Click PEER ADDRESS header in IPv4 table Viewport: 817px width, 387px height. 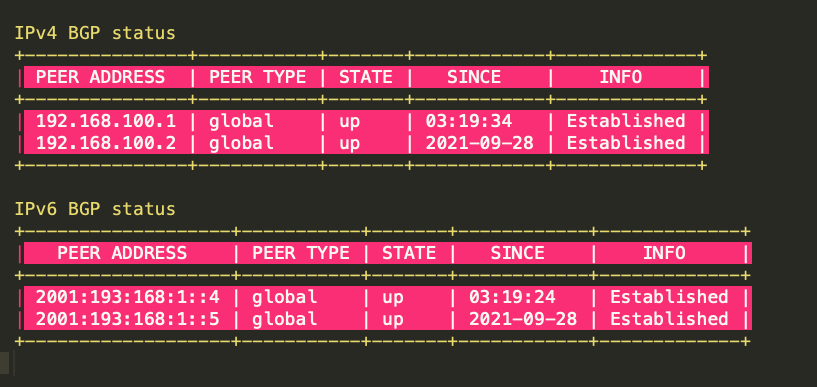100,77
